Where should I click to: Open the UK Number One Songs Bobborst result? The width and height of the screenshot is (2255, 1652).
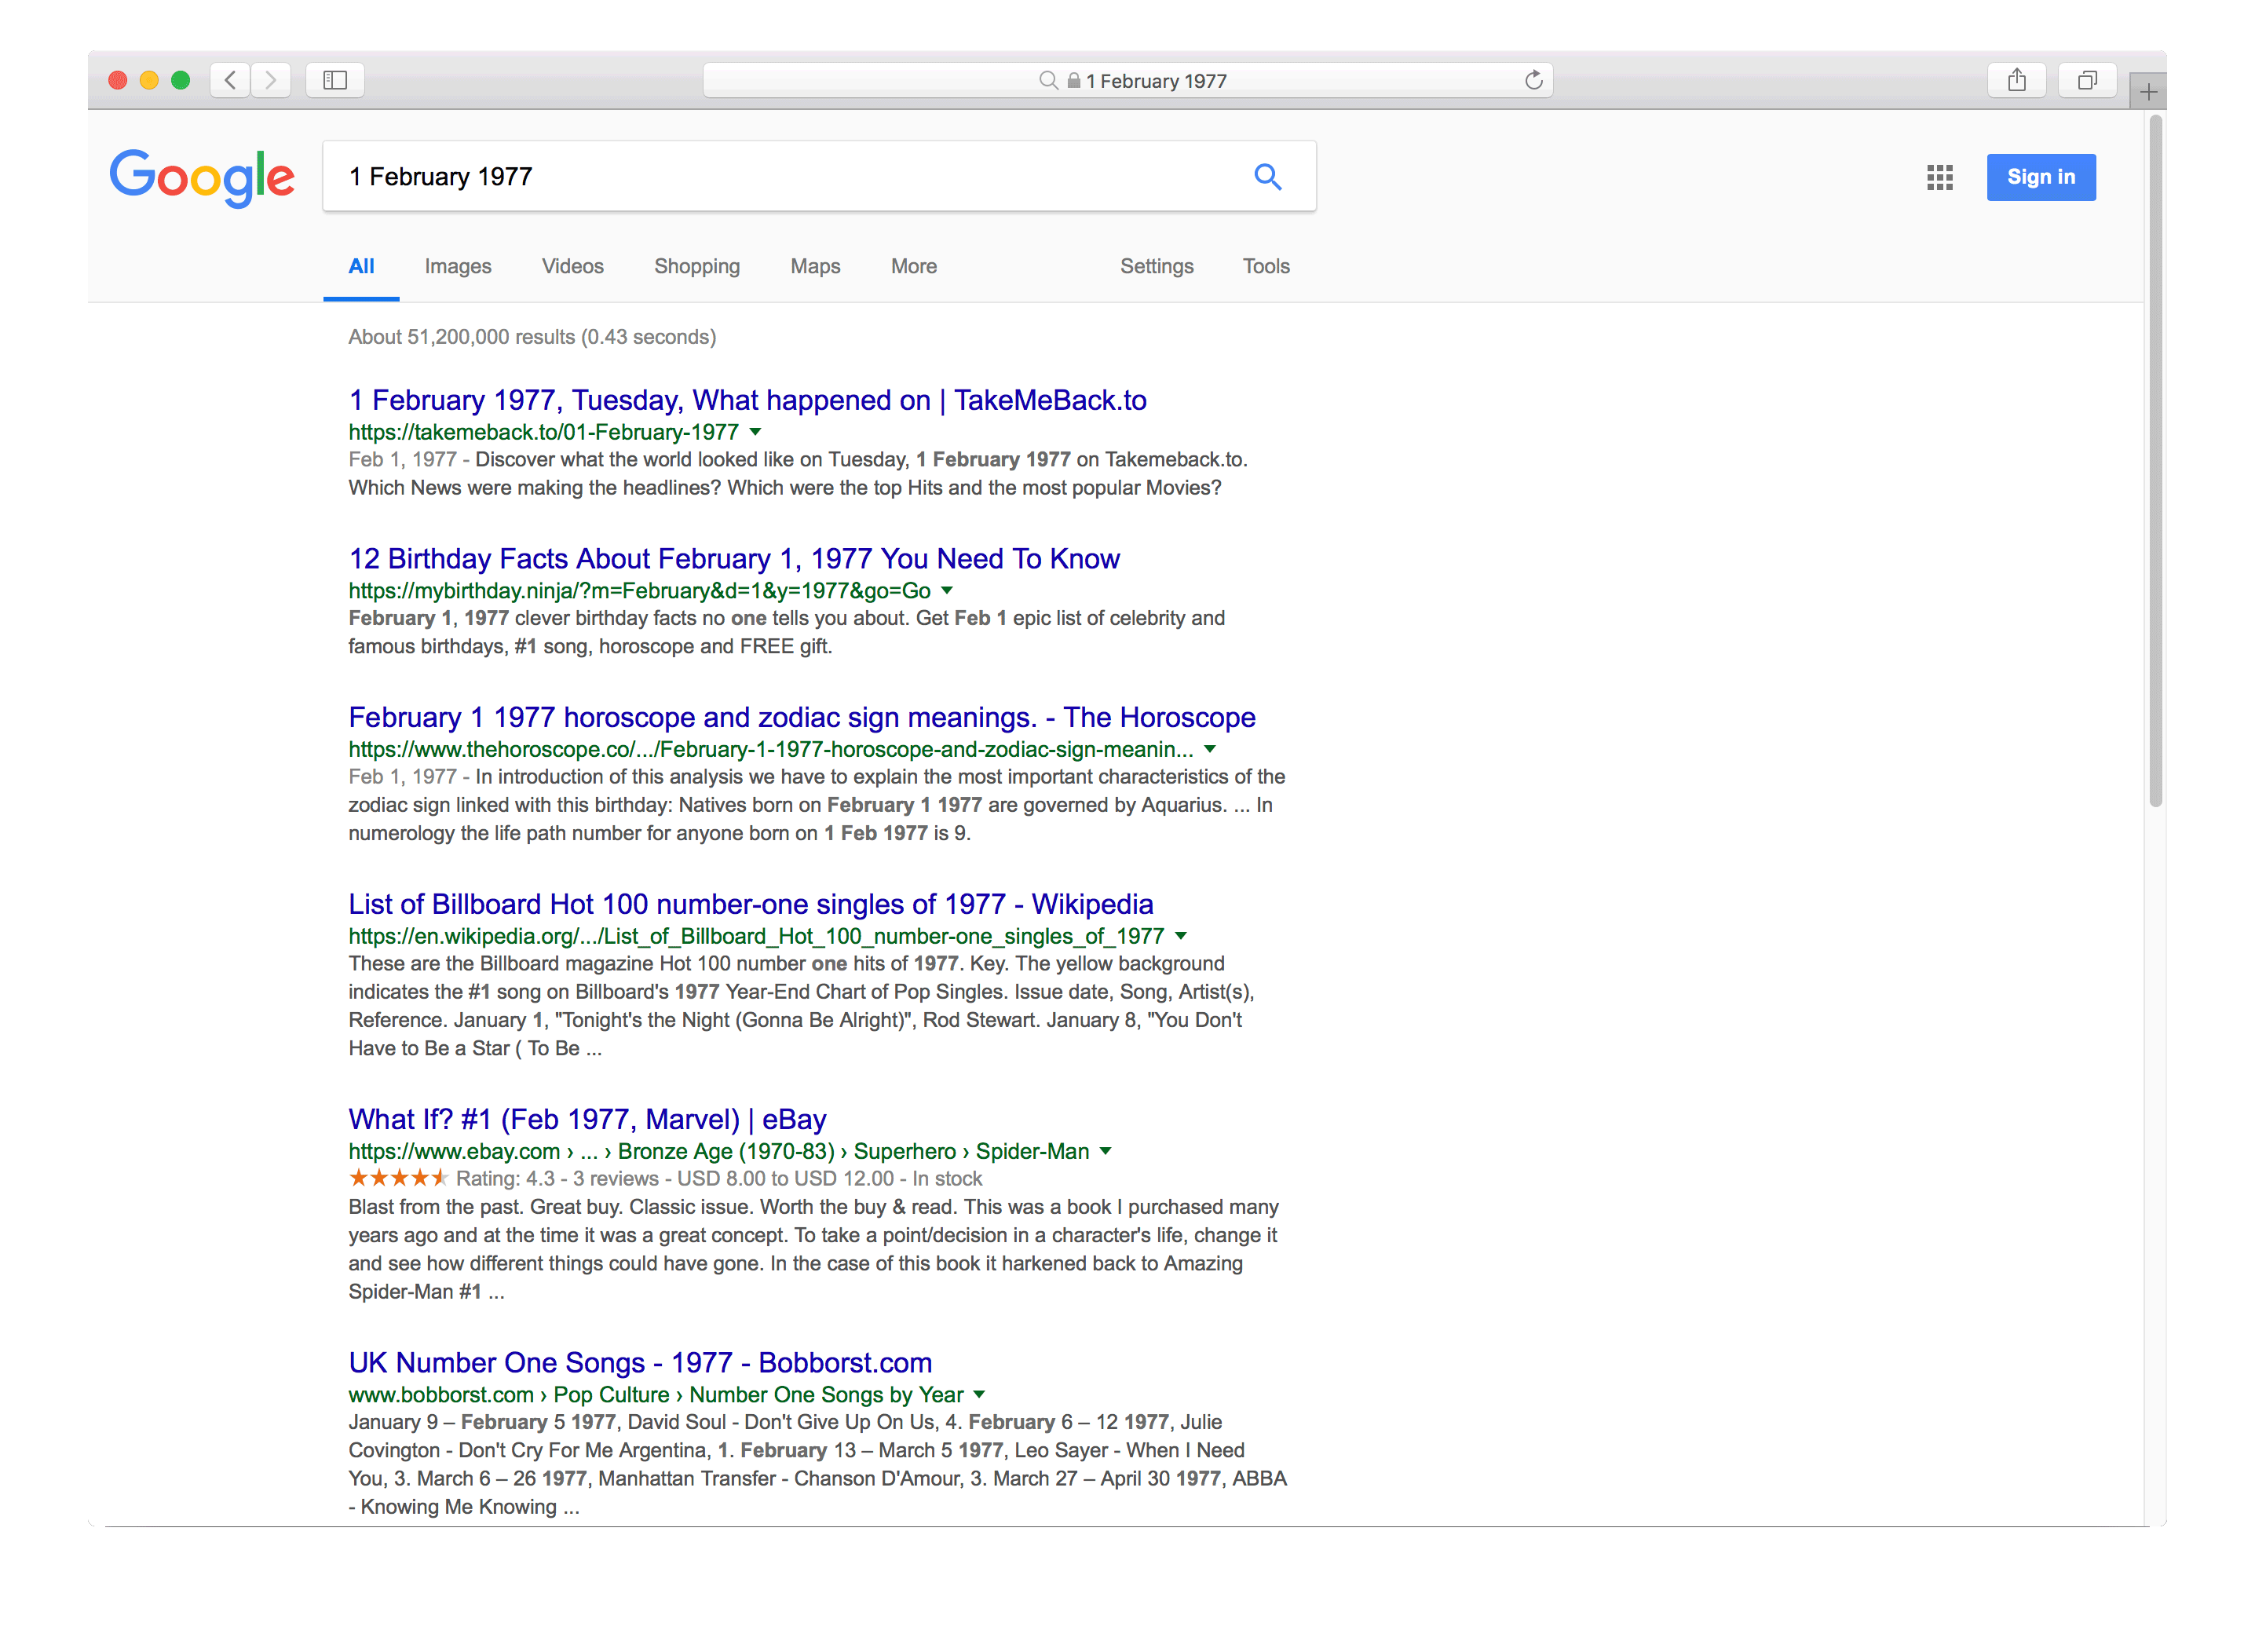[640, 1363]
